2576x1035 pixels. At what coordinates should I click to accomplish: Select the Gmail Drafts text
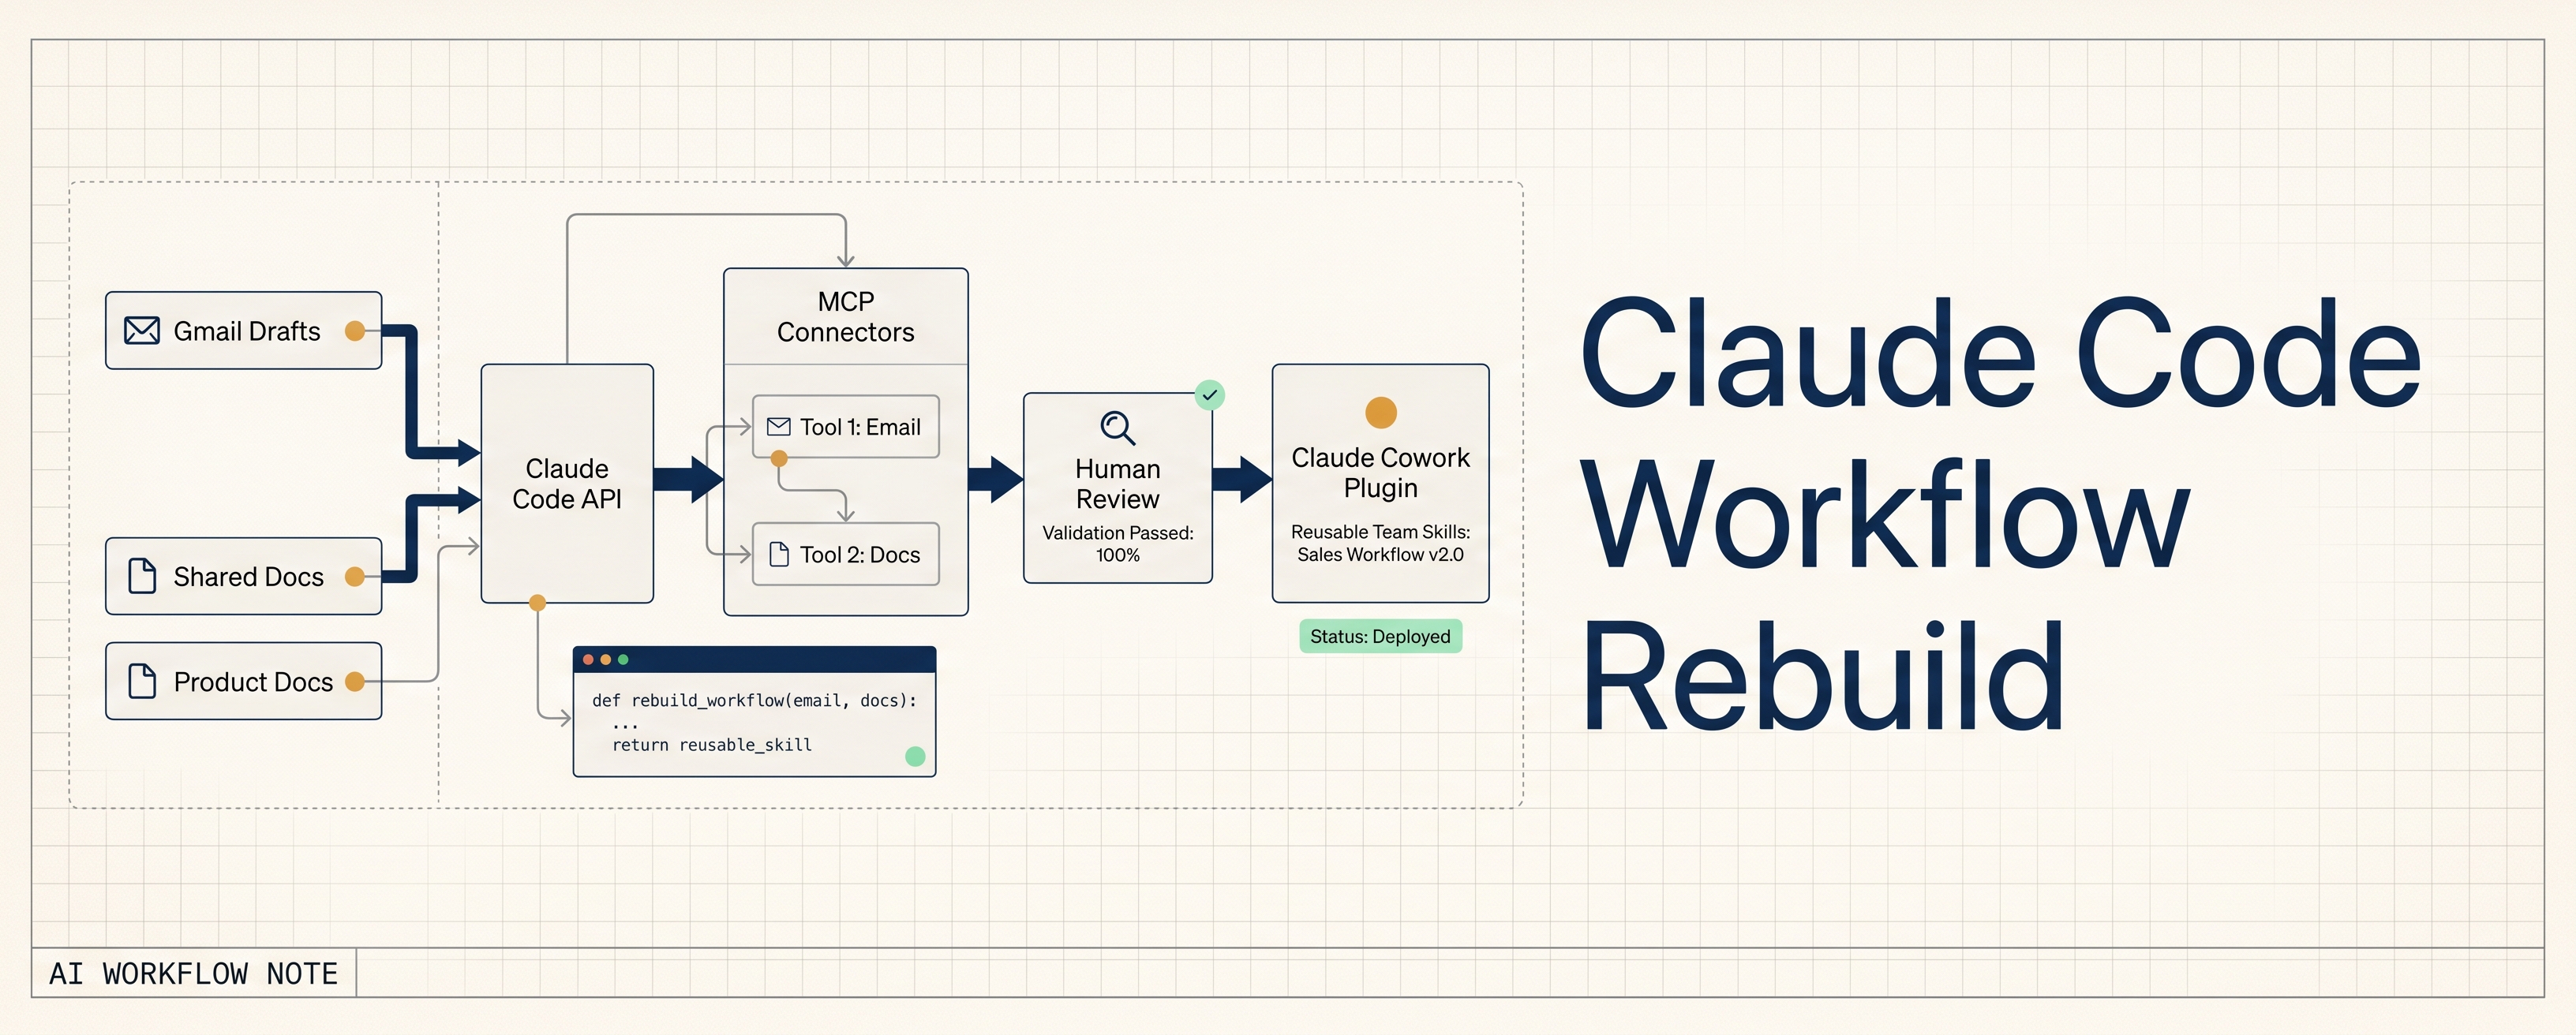click(x=247, y=331)
